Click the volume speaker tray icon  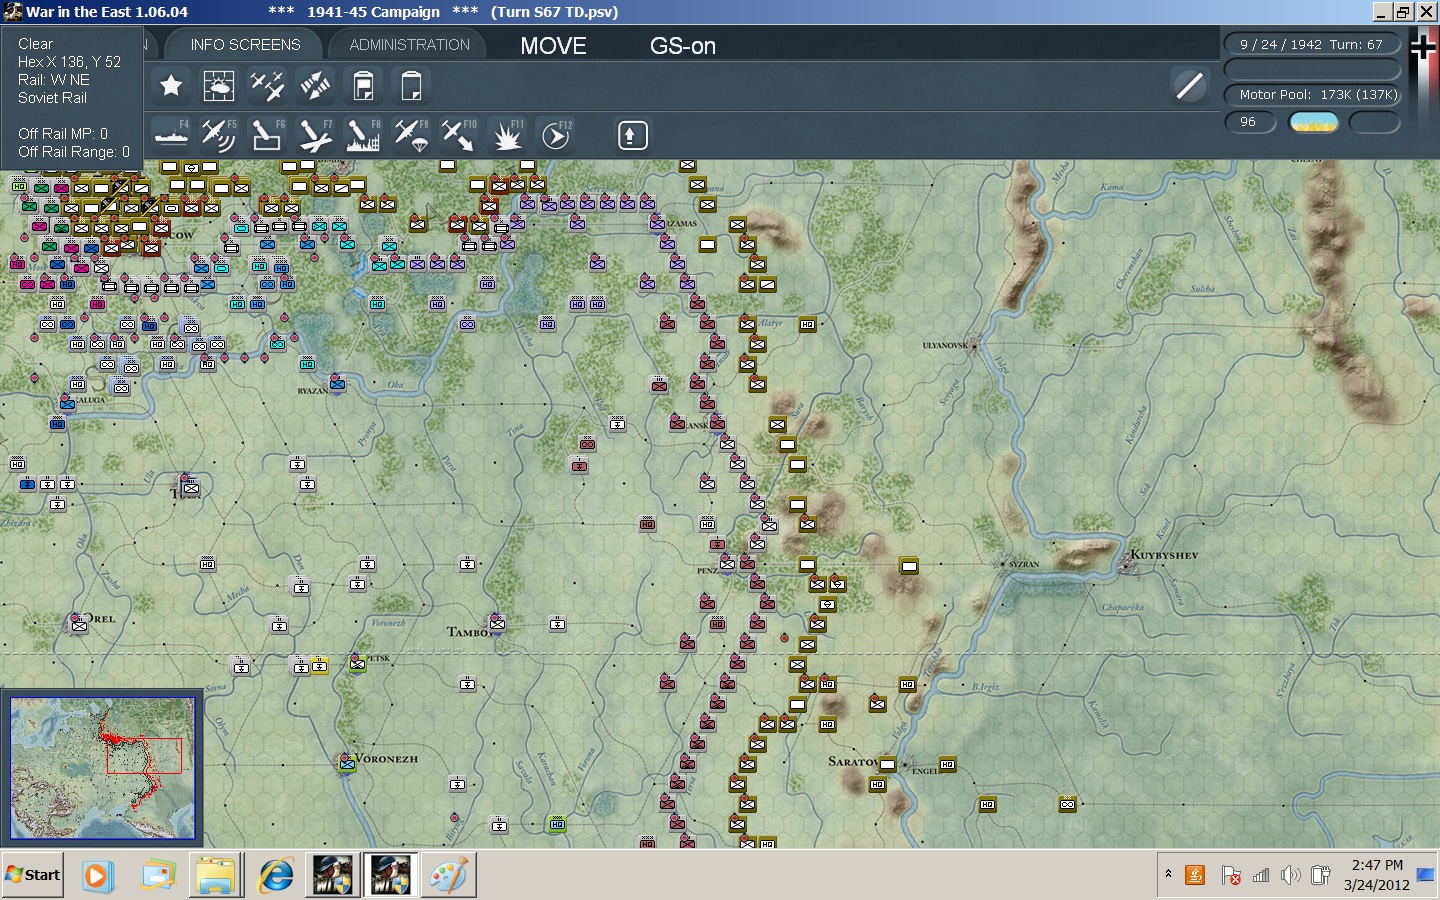coord(1291,876)
